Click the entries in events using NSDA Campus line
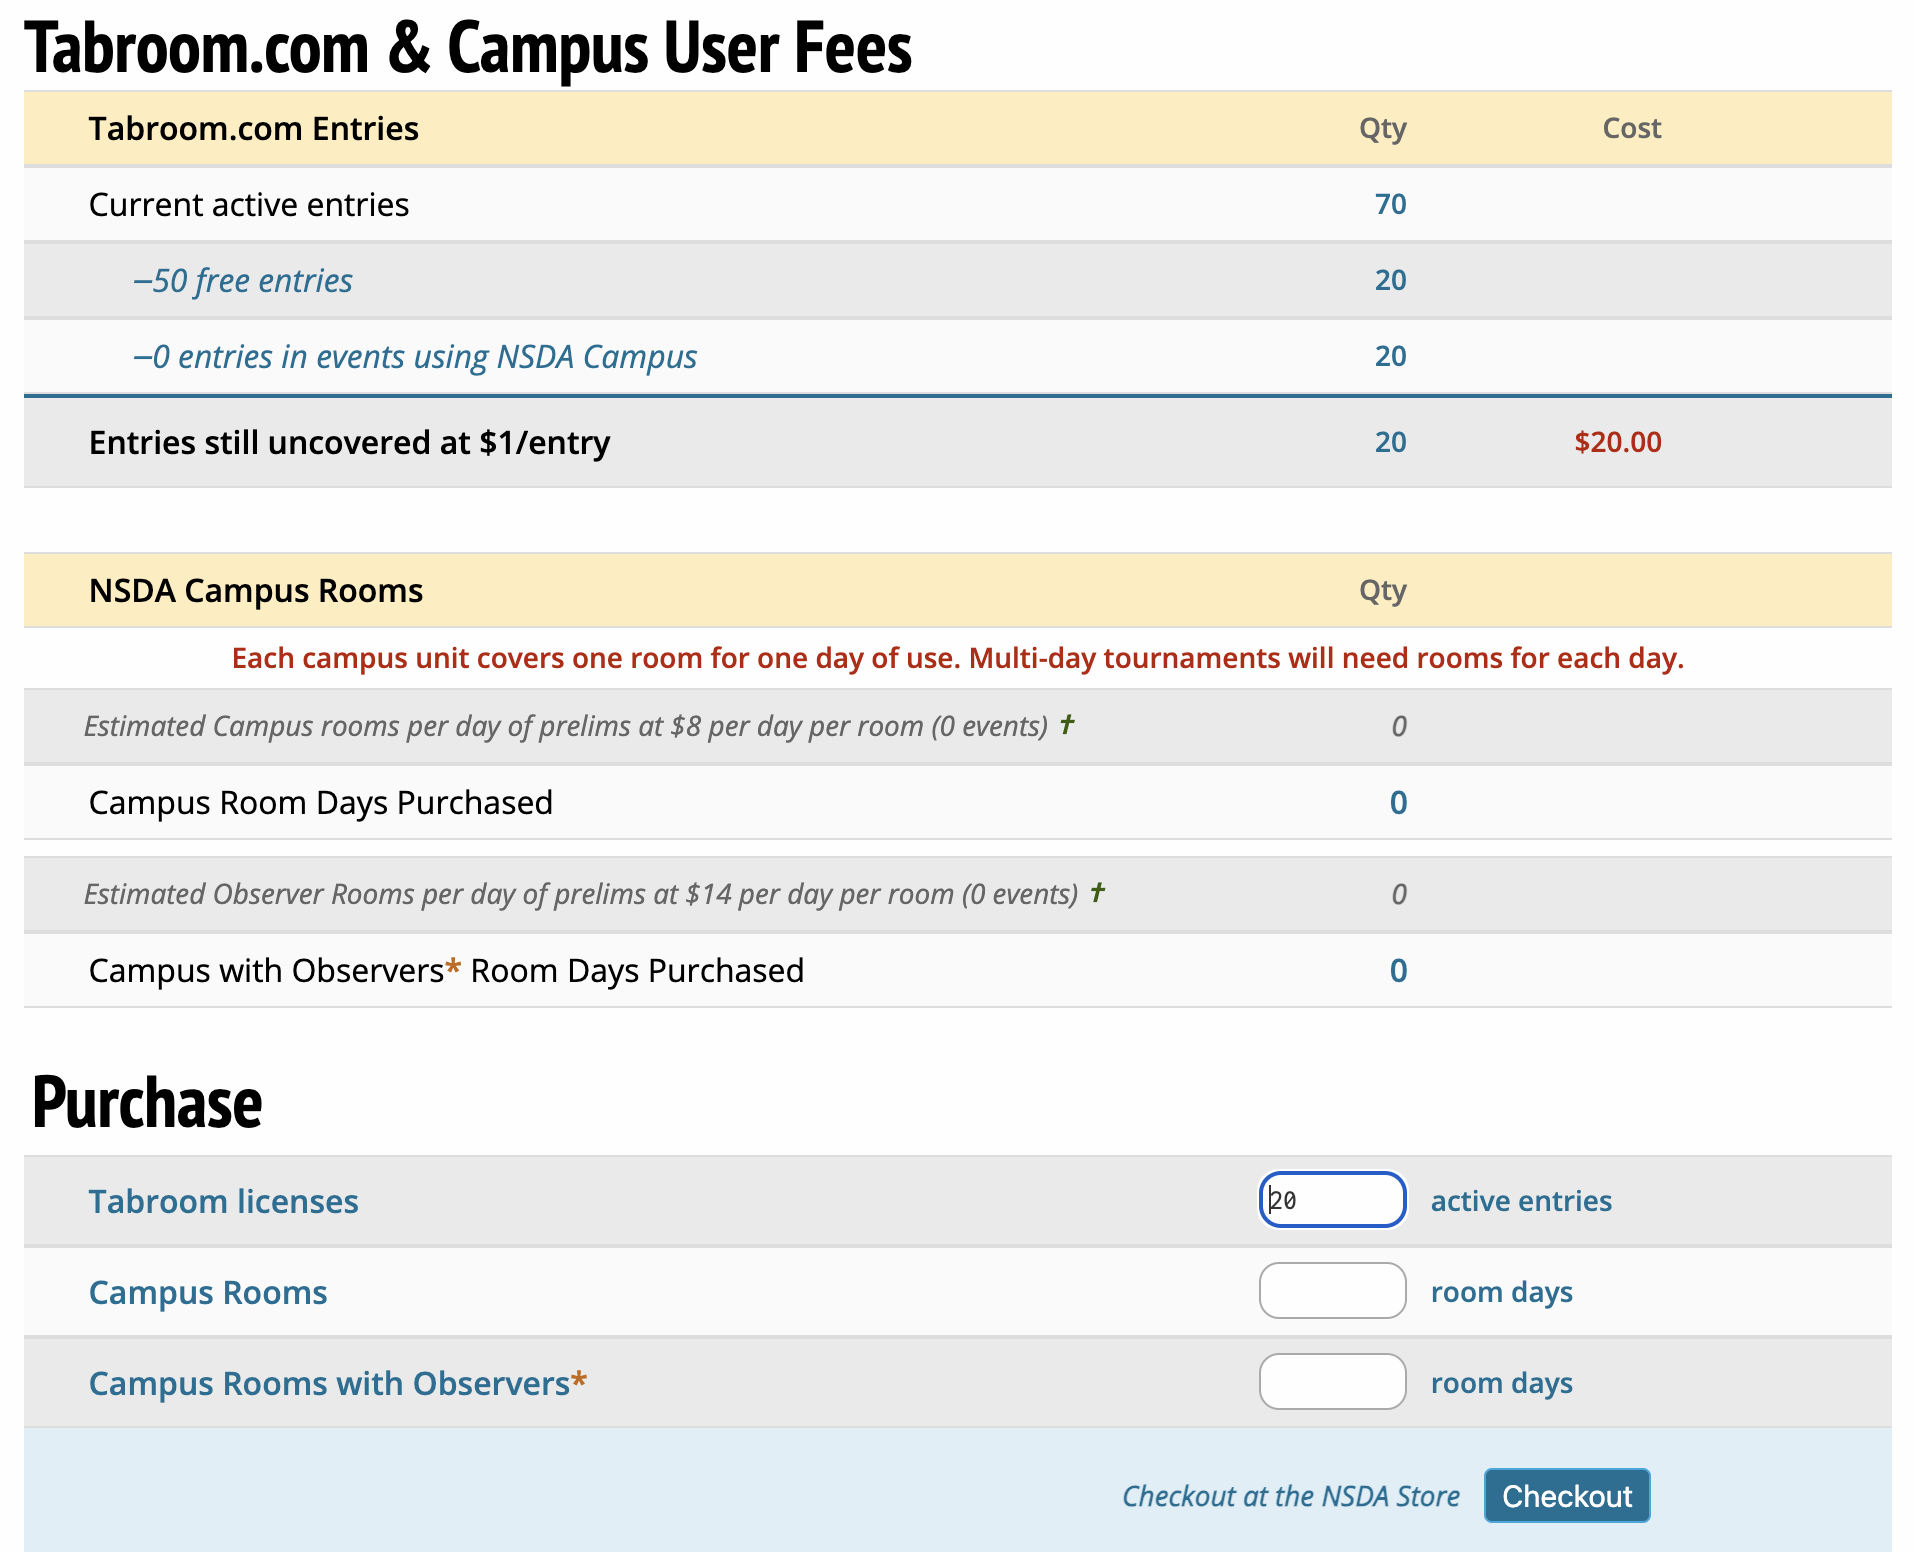1914x1552 pixels. [x=415, y=357]
